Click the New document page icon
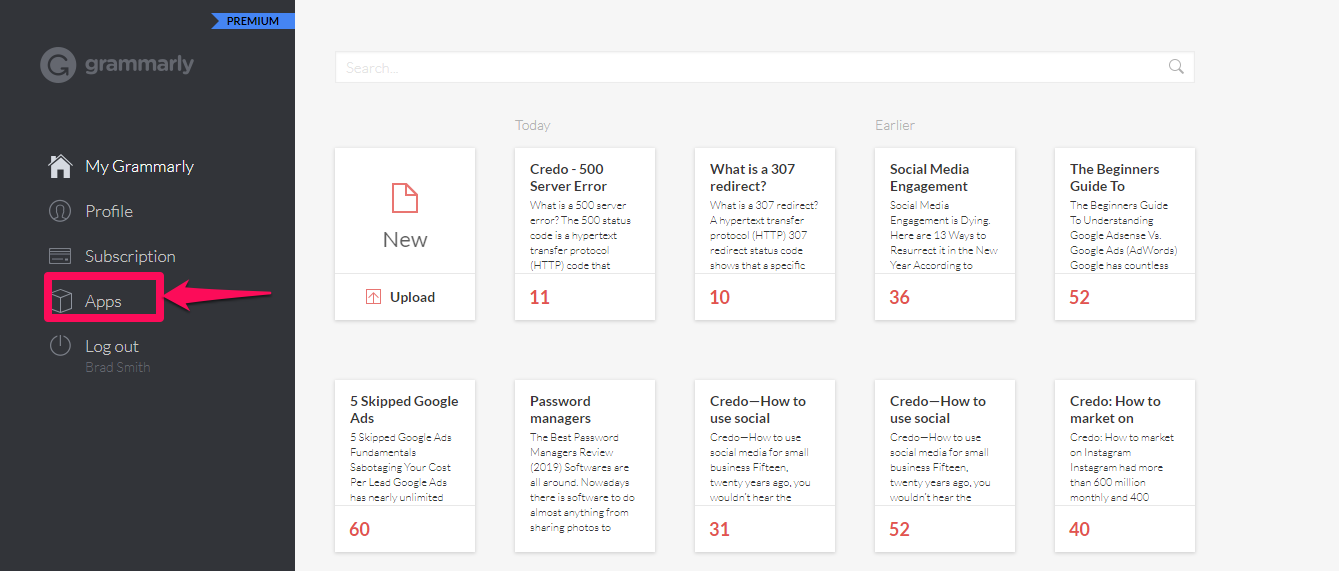The image size is (1339, 571). coord(405,198)
